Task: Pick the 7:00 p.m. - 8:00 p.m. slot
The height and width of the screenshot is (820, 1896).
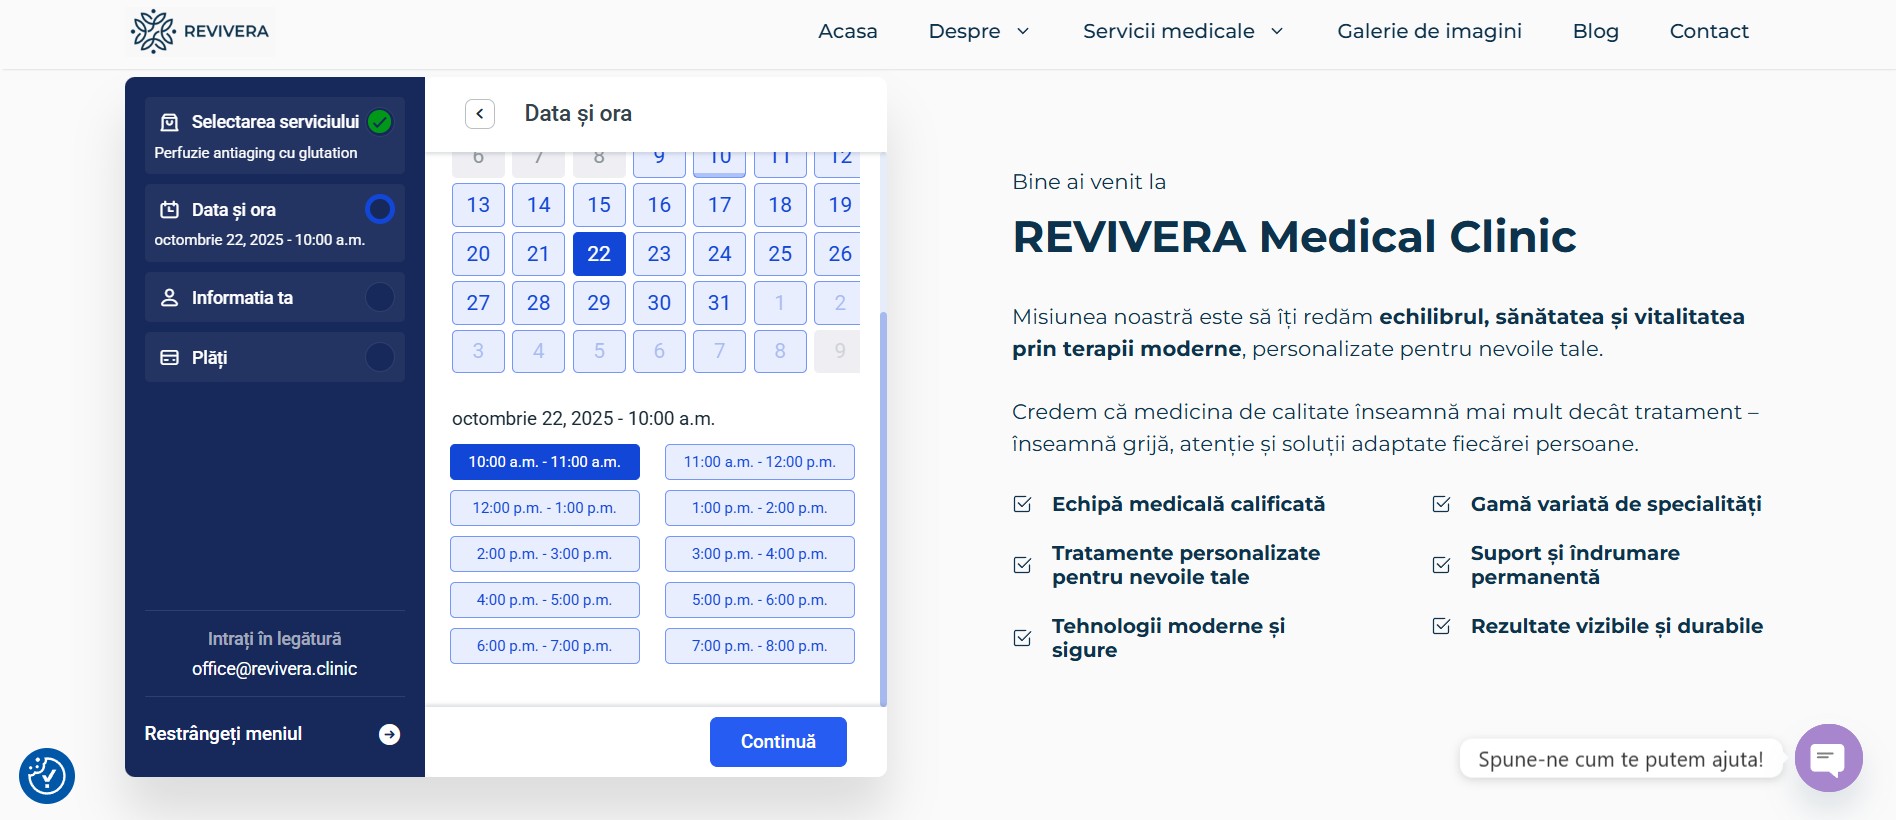Action: pos(759,646)
